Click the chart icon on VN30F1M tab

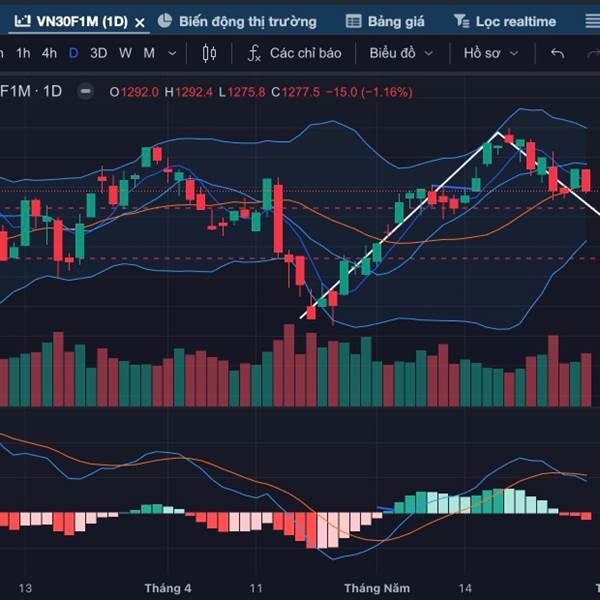pos(22,21)
